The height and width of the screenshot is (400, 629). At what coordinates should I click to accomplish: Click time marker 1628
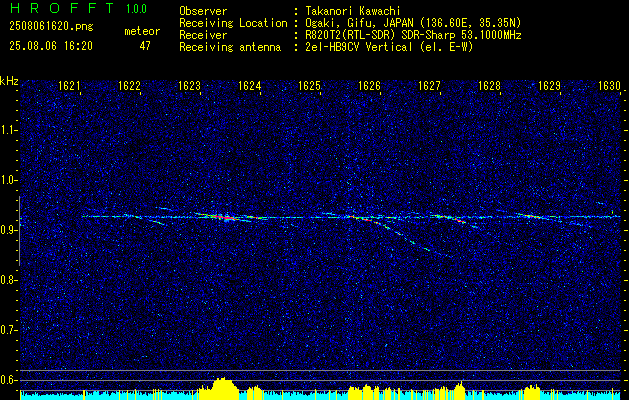489,85
